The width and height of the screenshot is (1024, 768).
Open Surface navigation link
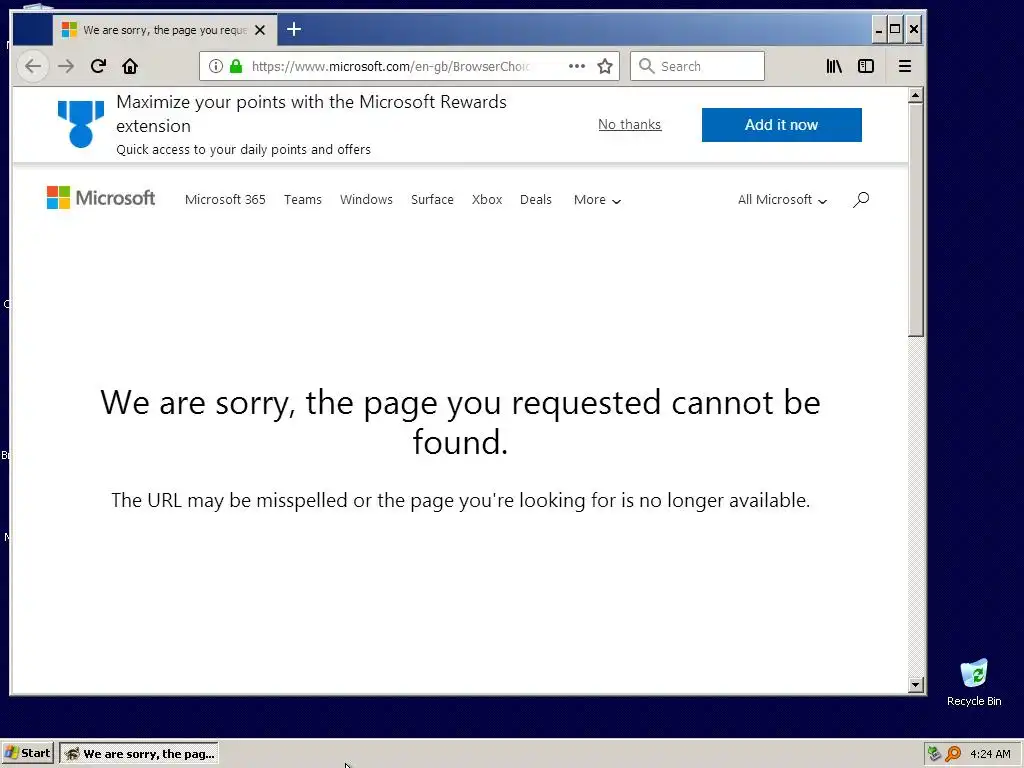pyautogui.click(x=432, y=199)
